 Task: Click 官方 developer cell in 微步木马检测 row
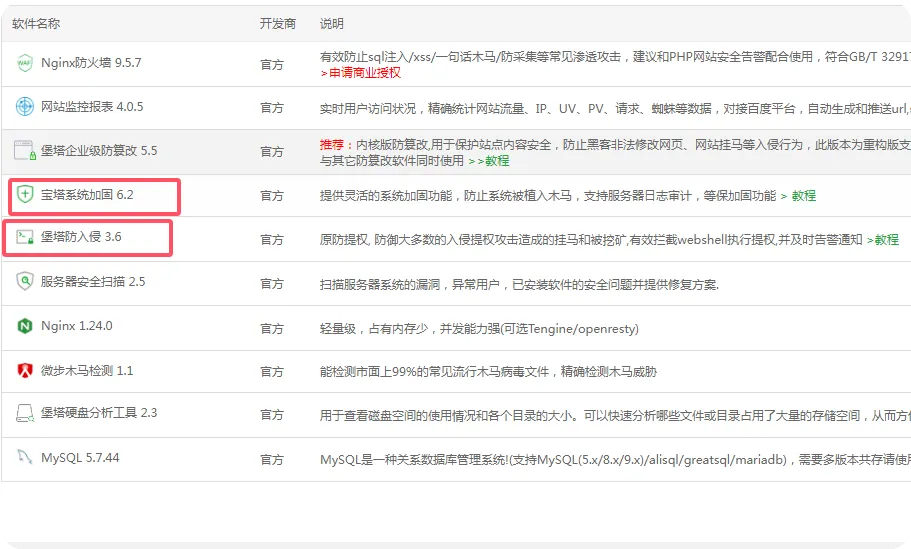click(x=272, y=372)
